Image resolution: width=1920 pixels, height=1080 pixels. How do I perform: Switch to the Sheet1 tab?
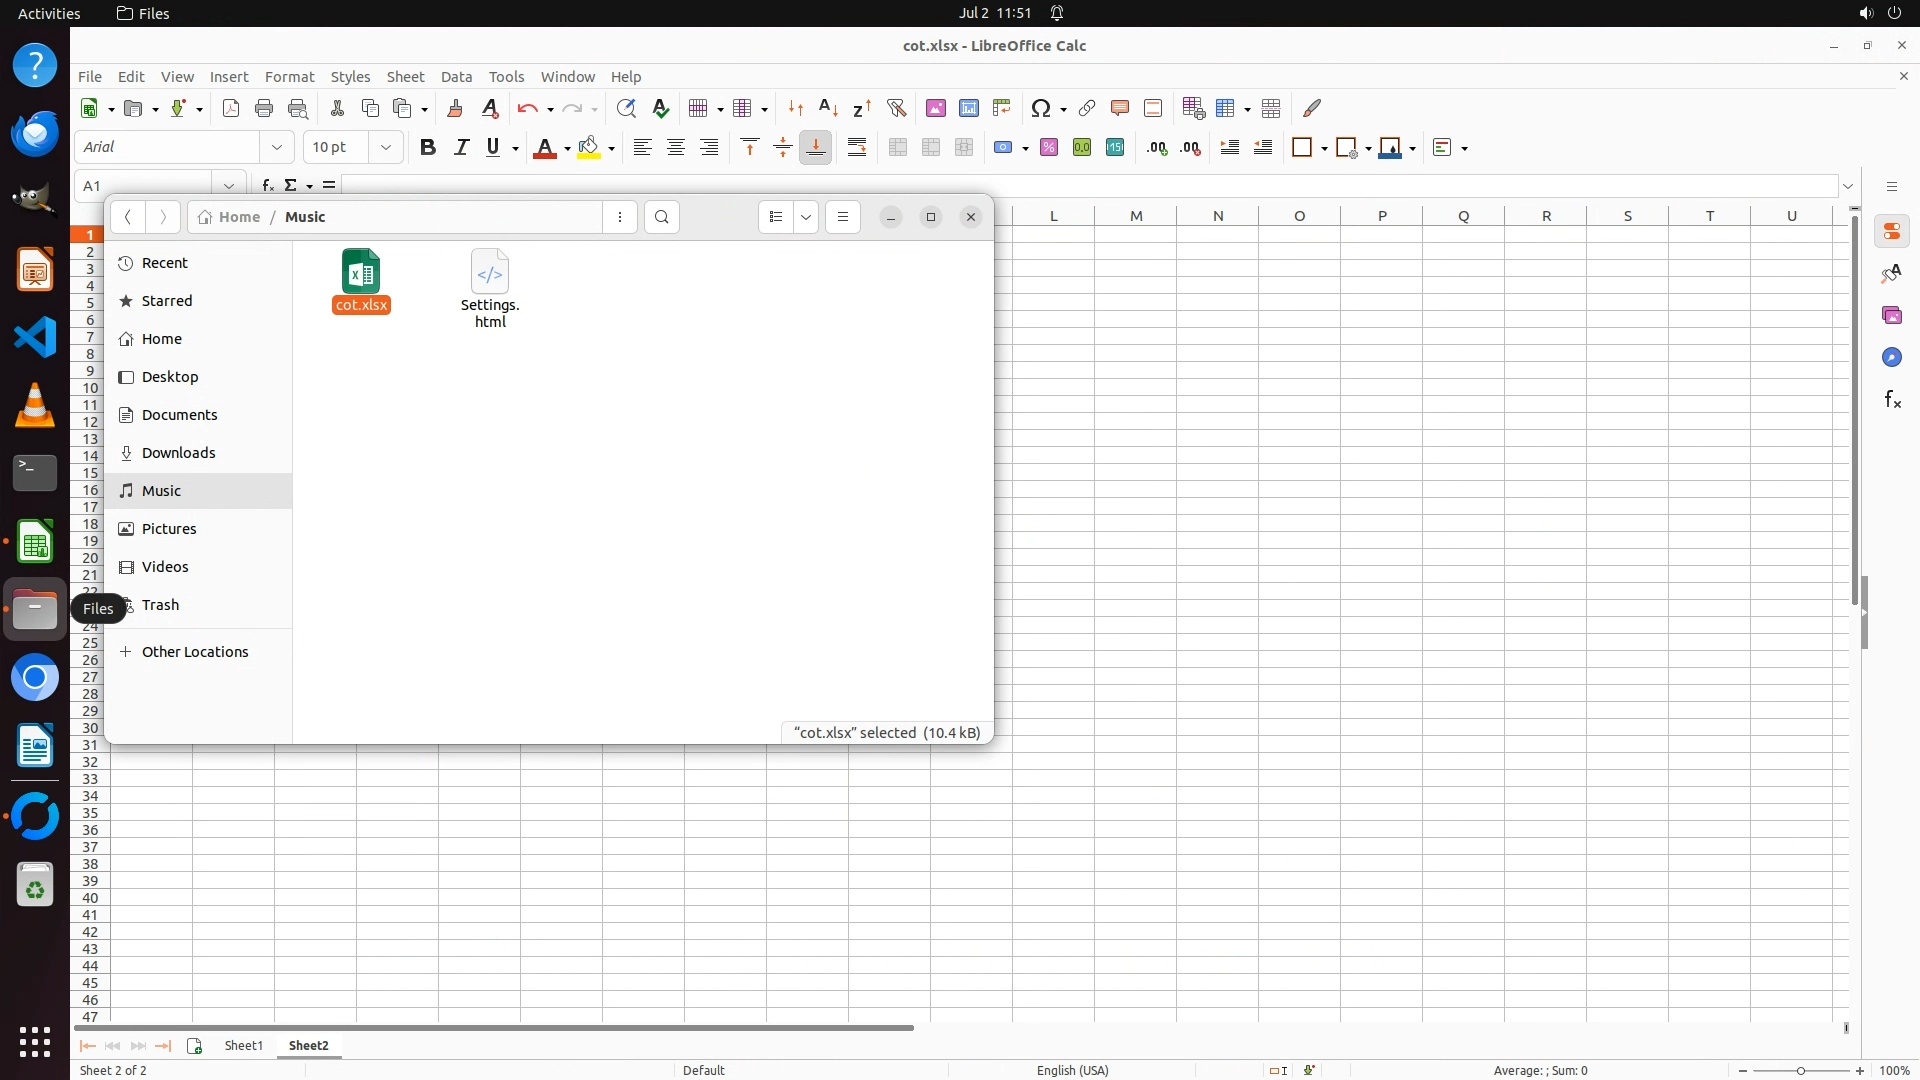coord(243,1045)
